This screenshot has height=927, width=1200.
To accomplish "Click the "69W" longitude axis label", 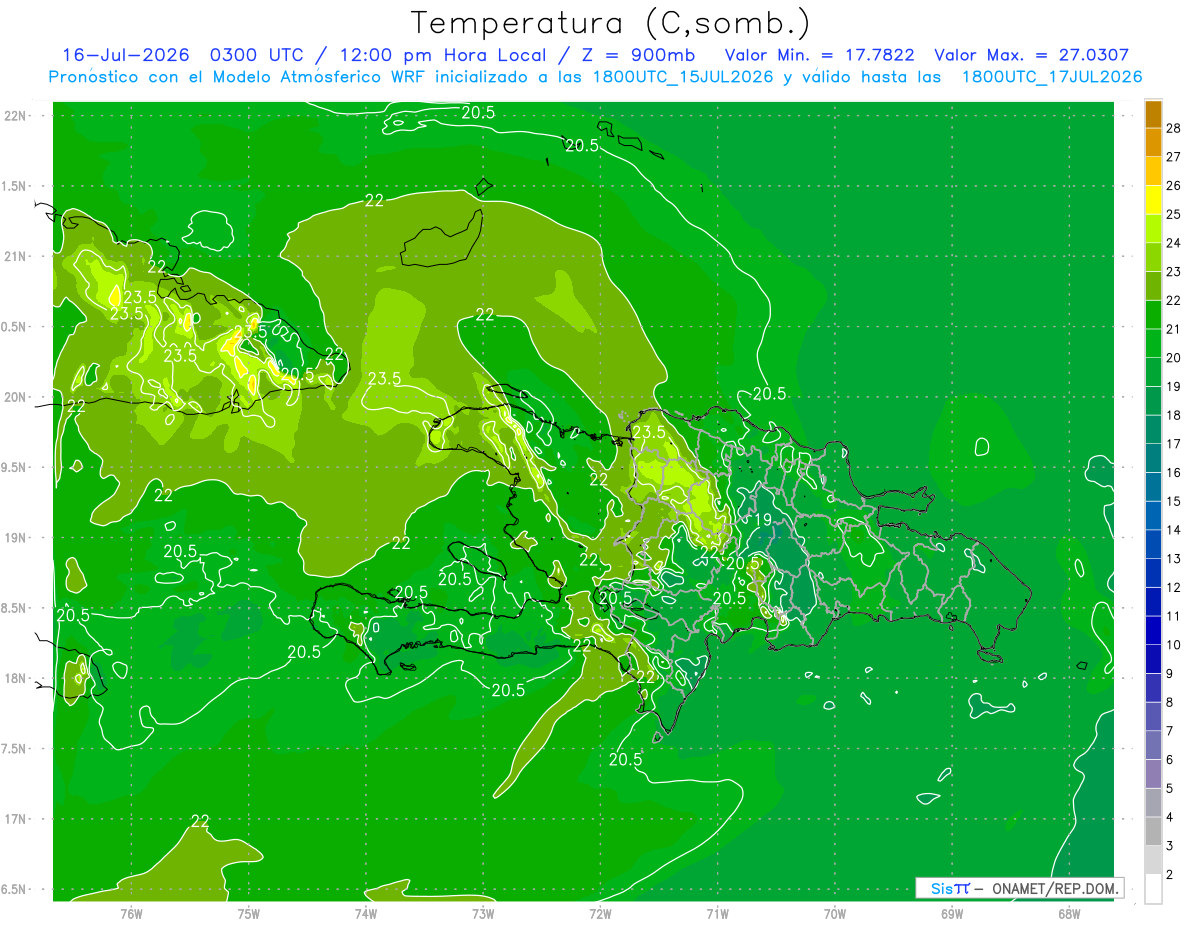I will 952,913.
